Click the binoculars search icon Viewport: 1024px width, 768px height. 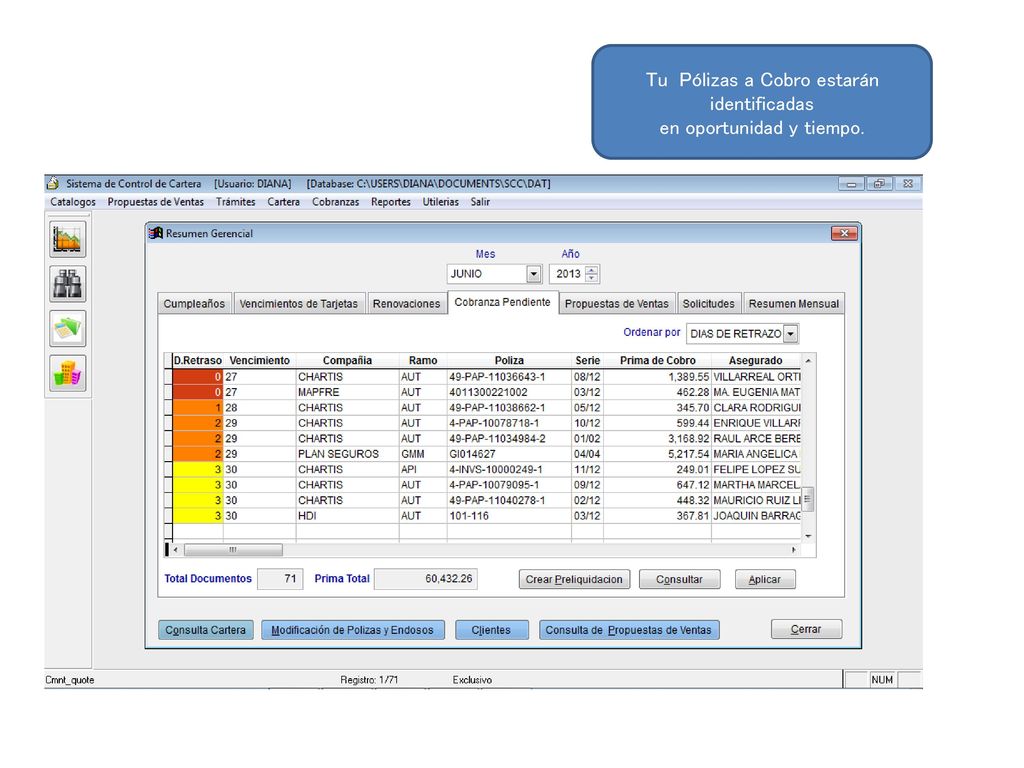pyautogui.click(x=68, y=284)
